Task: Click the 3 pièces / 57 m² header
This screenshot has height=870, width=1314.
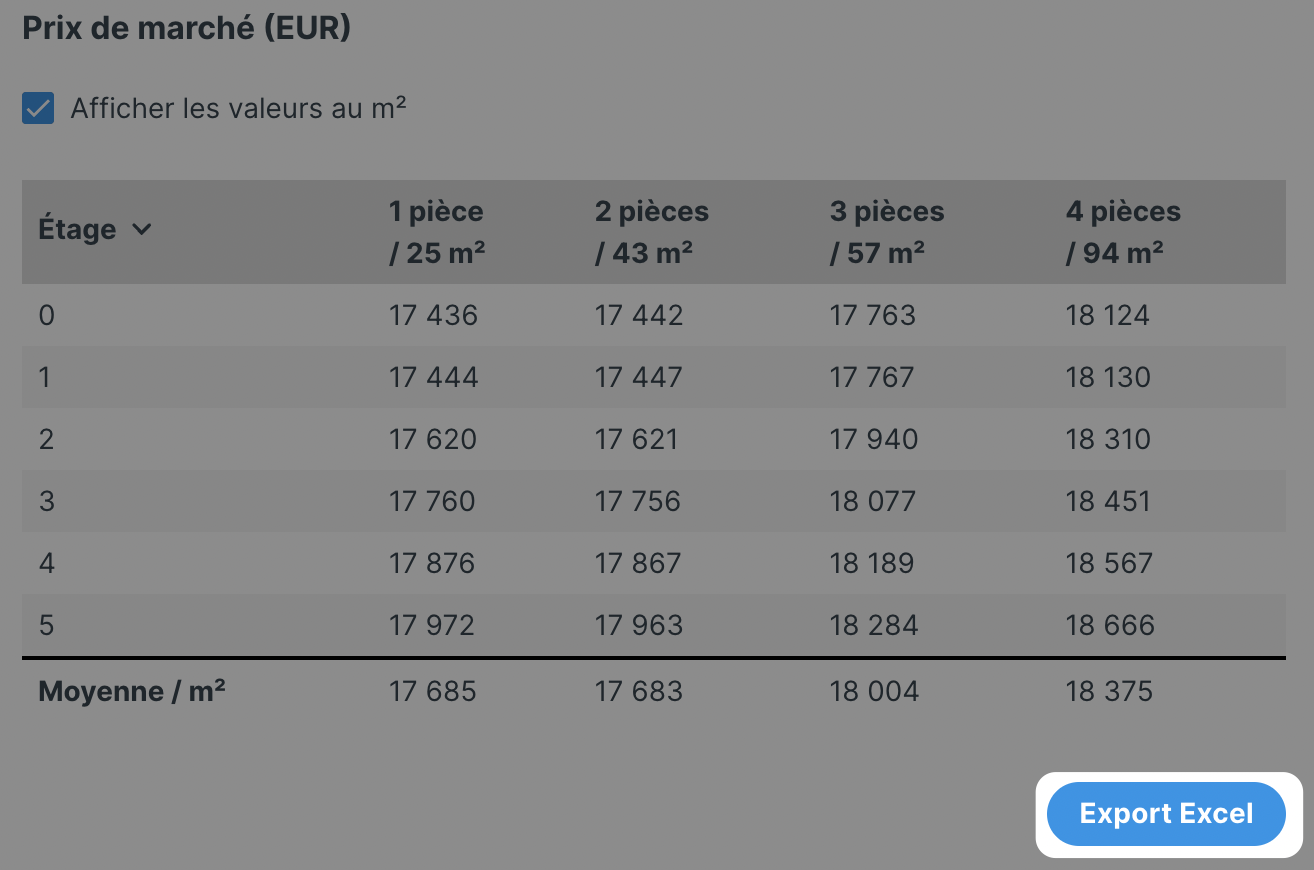Action: 887,232
